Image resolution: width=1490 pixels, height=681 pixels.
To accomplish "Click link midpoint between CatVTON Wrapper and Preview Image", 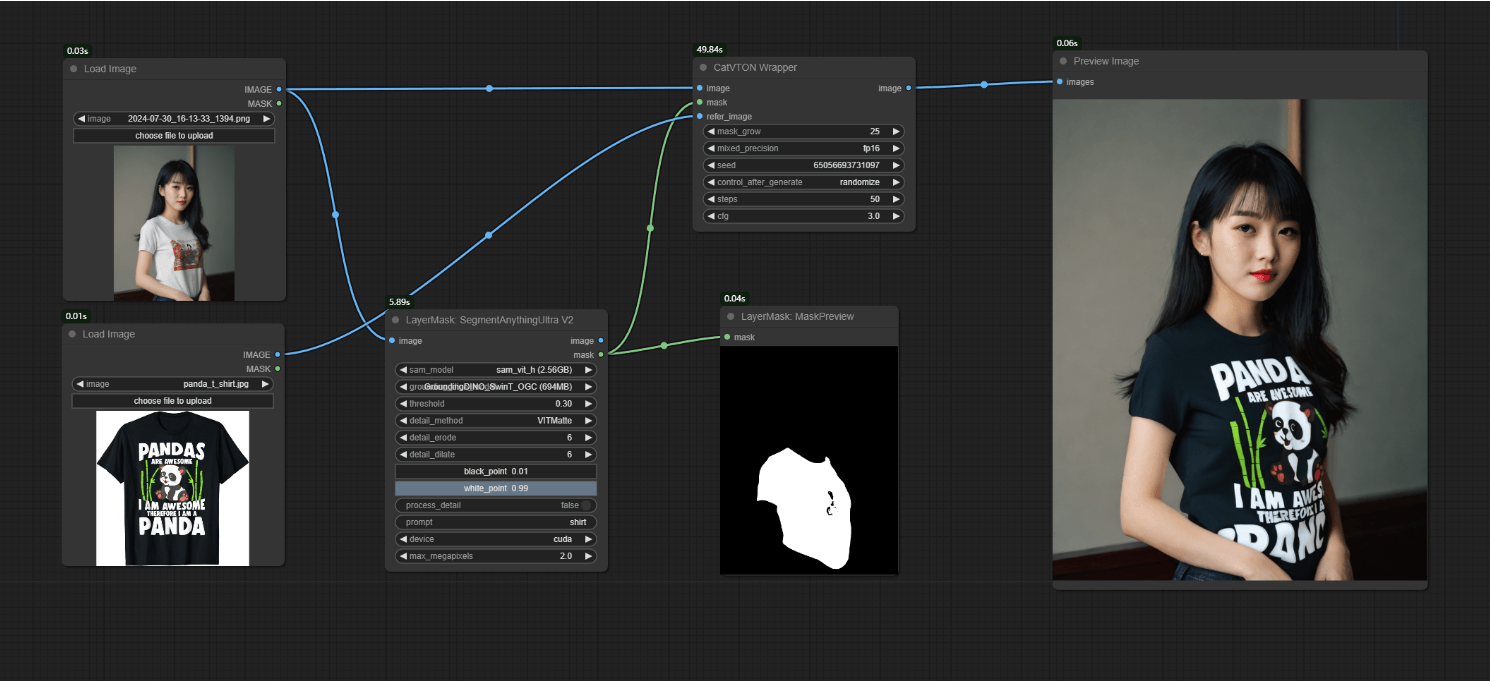I will coord(984,84).
